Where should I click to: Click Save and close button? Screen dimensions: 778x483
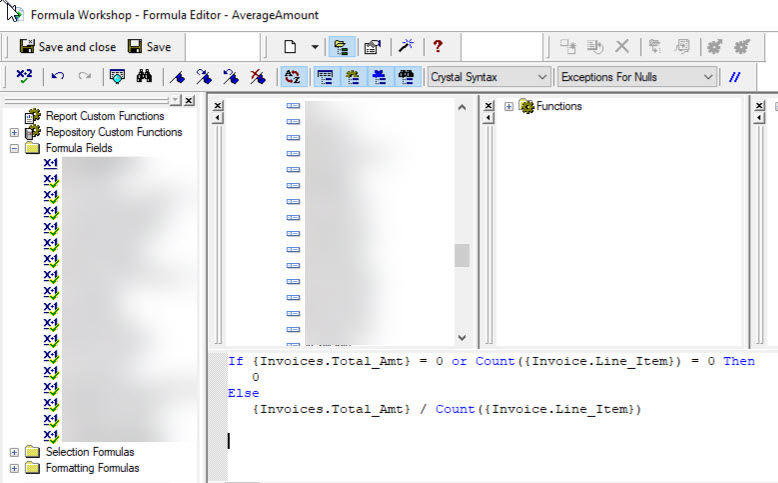(67, 47)
